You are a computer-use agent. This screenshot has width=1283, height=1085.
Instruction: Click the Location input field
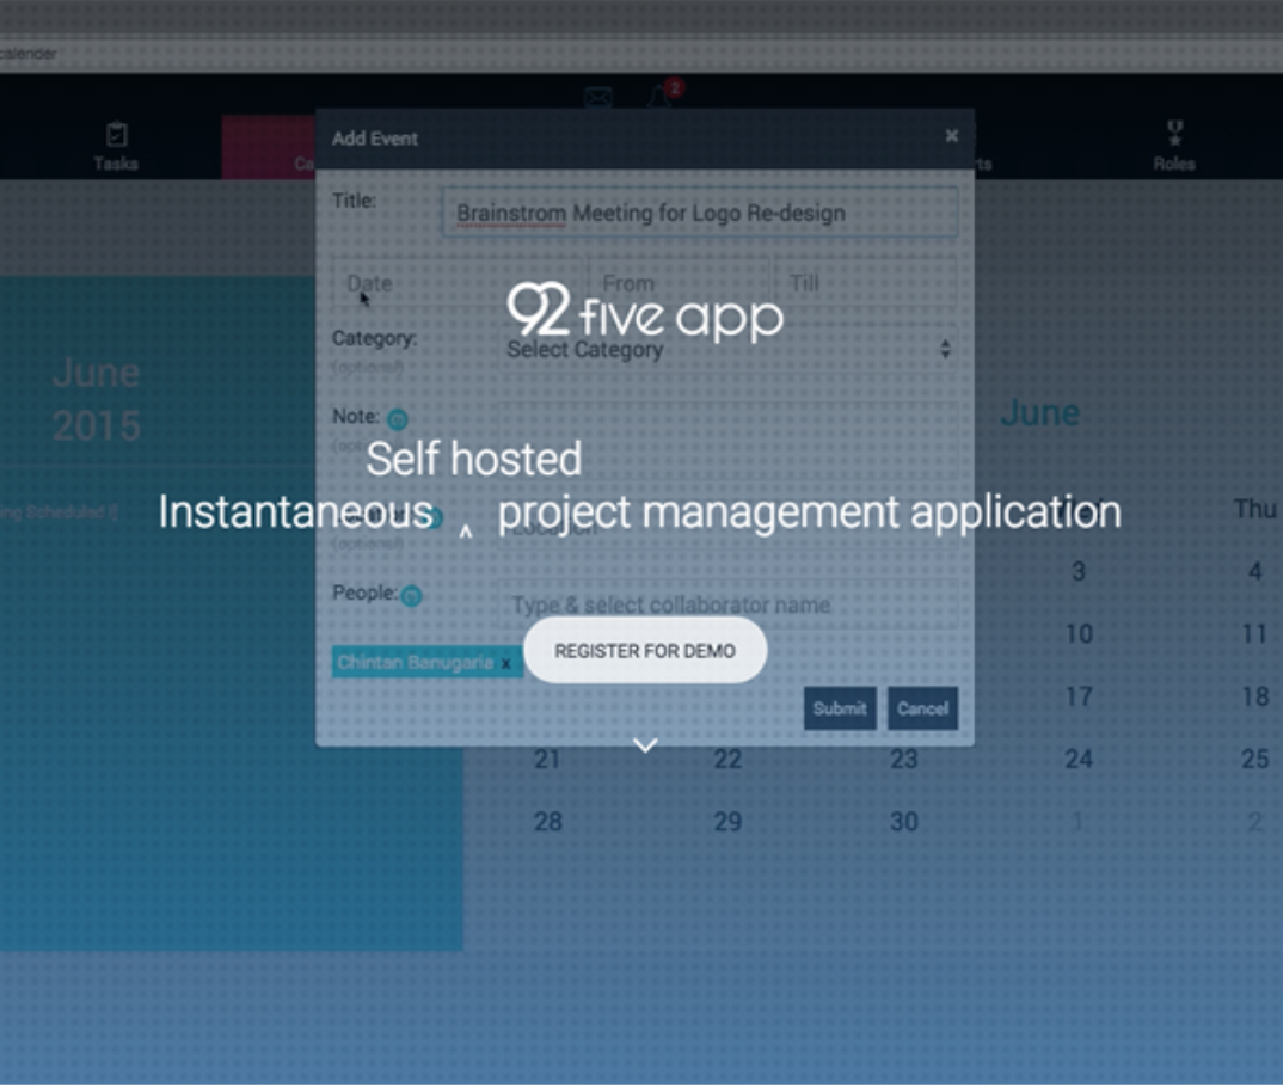(727, 527)
